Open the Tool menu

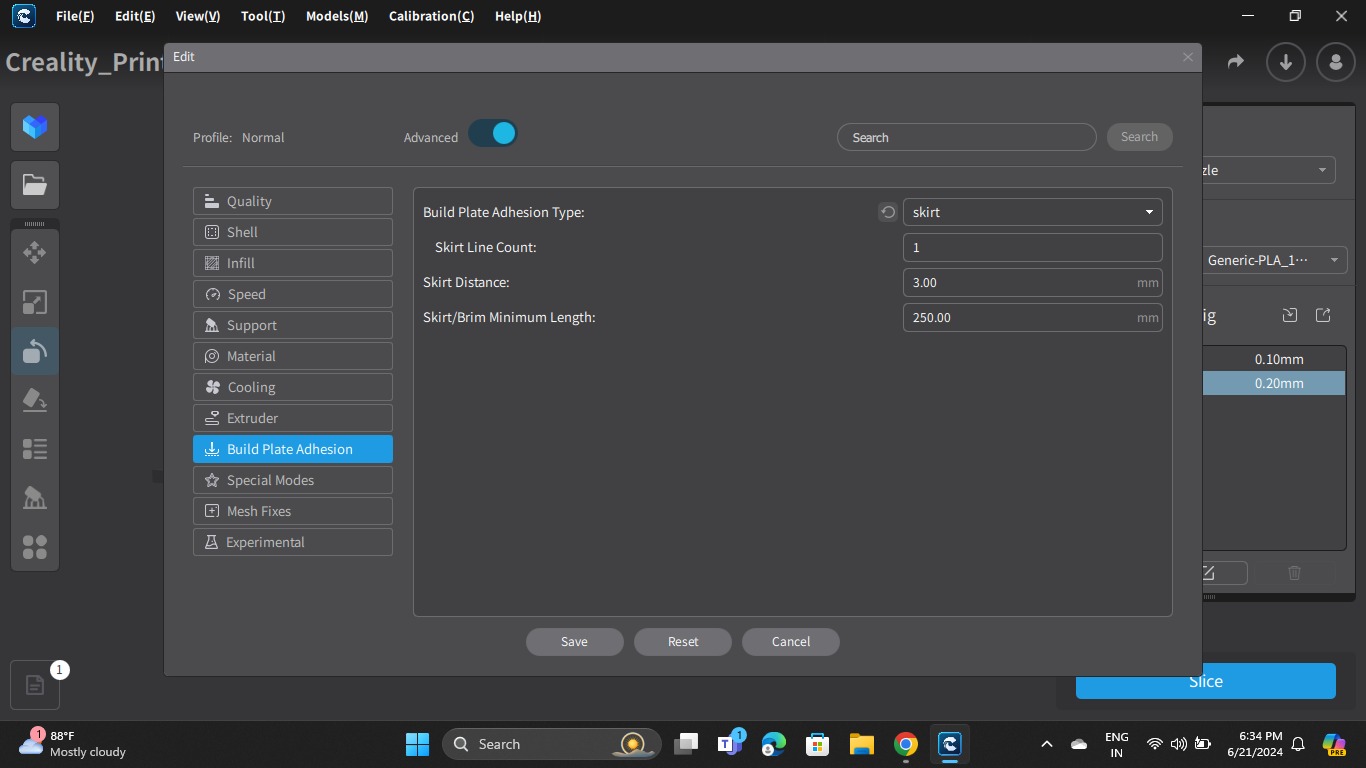(x=263, y=16)
